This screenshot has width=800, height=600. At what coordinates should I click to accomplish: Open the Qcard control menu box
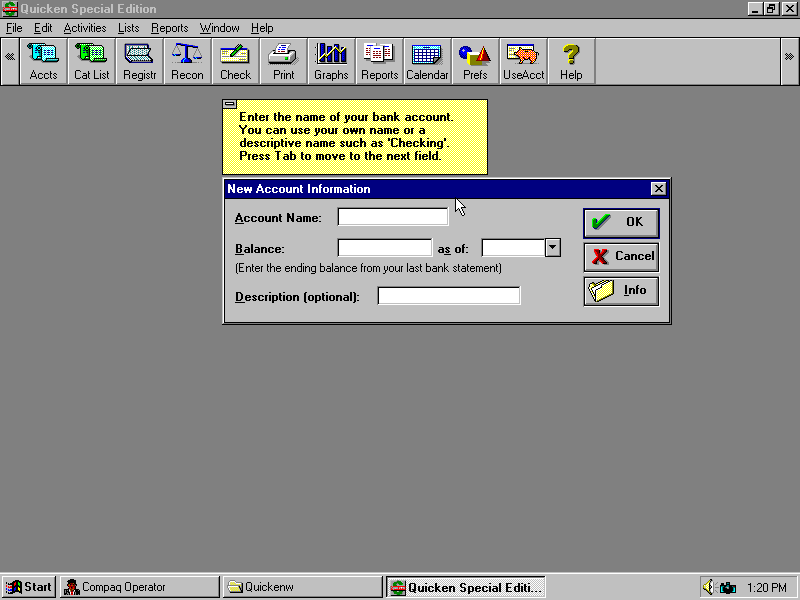(x=230, y=104)
